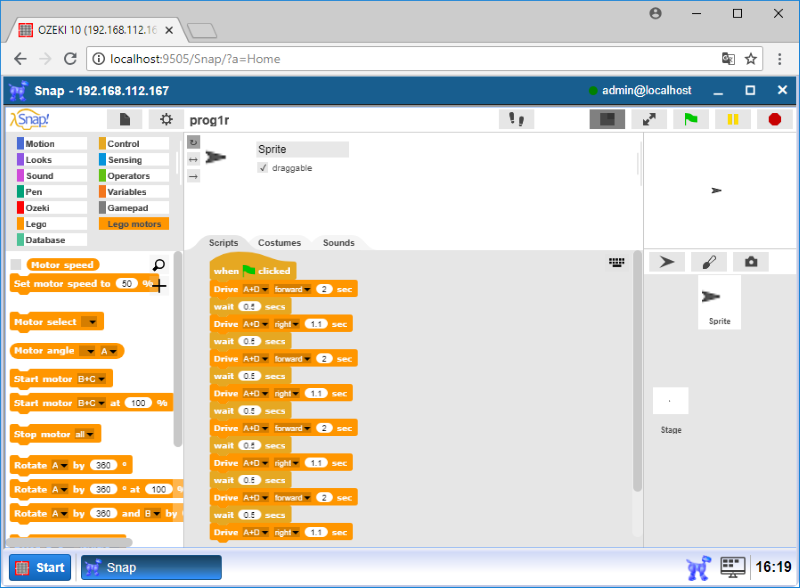
Task: Pause all scripts with the yellow button
Action: coord(733,119)
